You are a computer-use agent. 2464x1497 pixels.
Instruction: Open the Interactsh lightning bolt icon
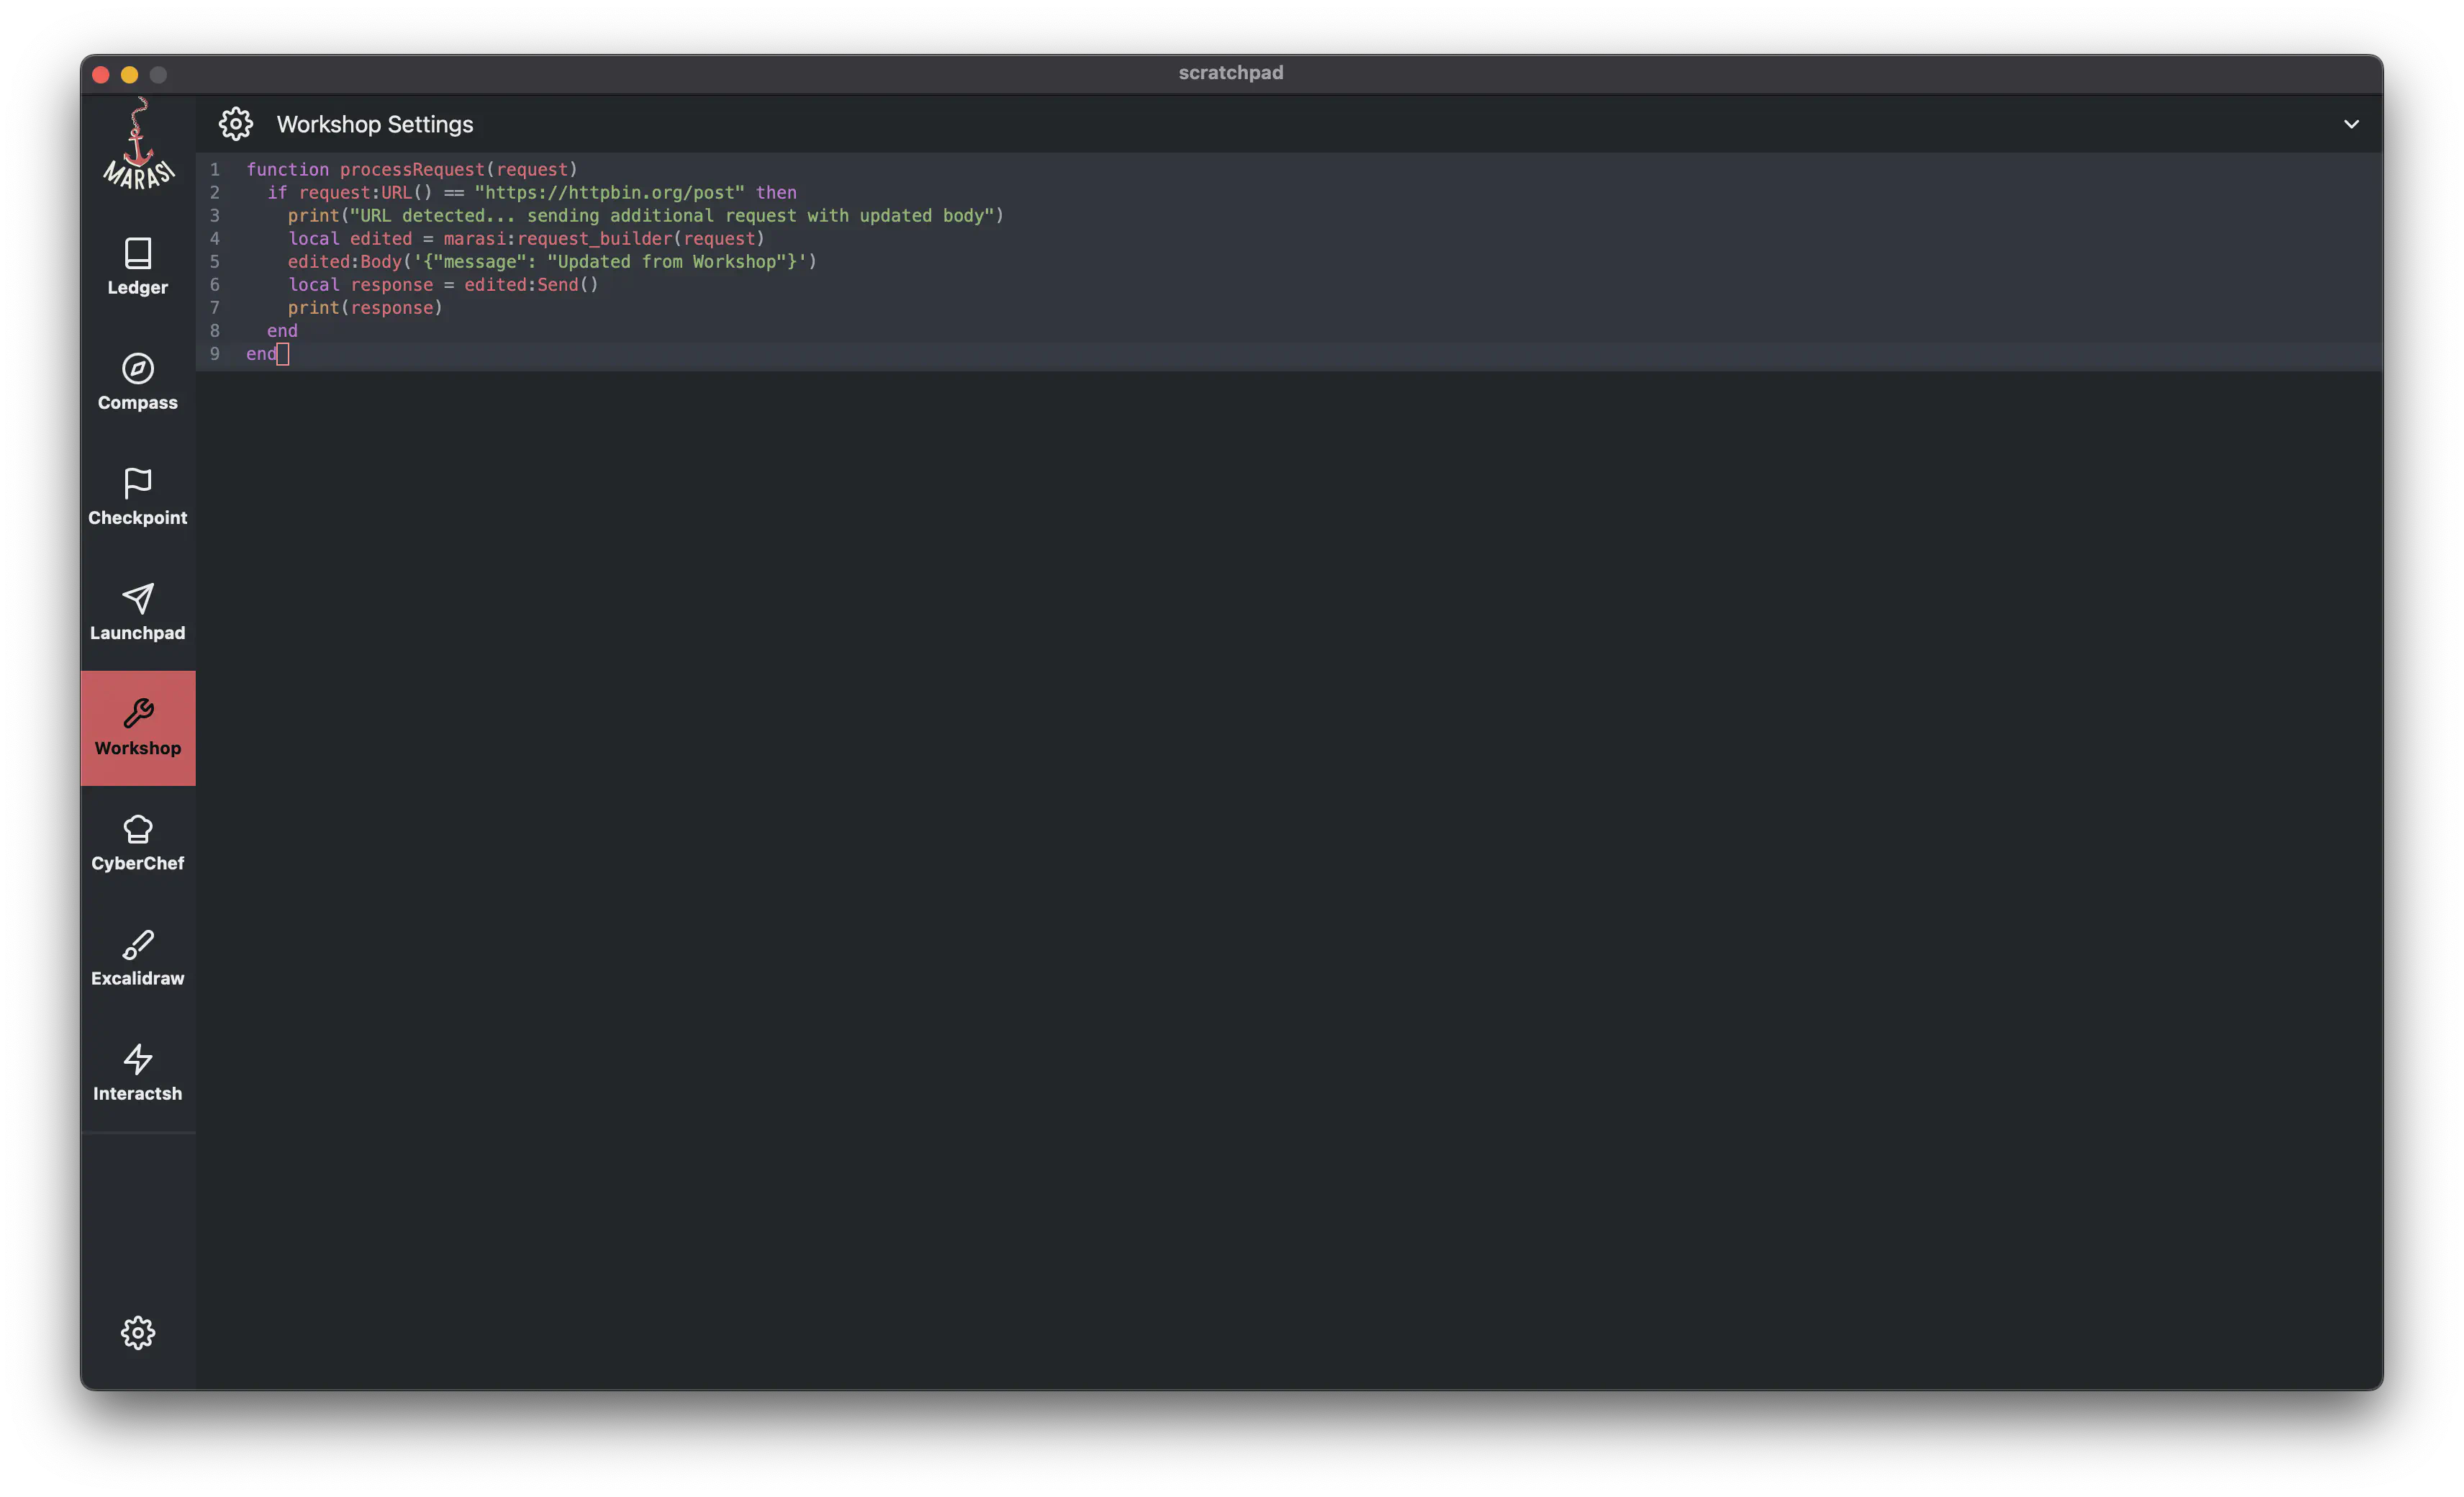pos(138,1059)
